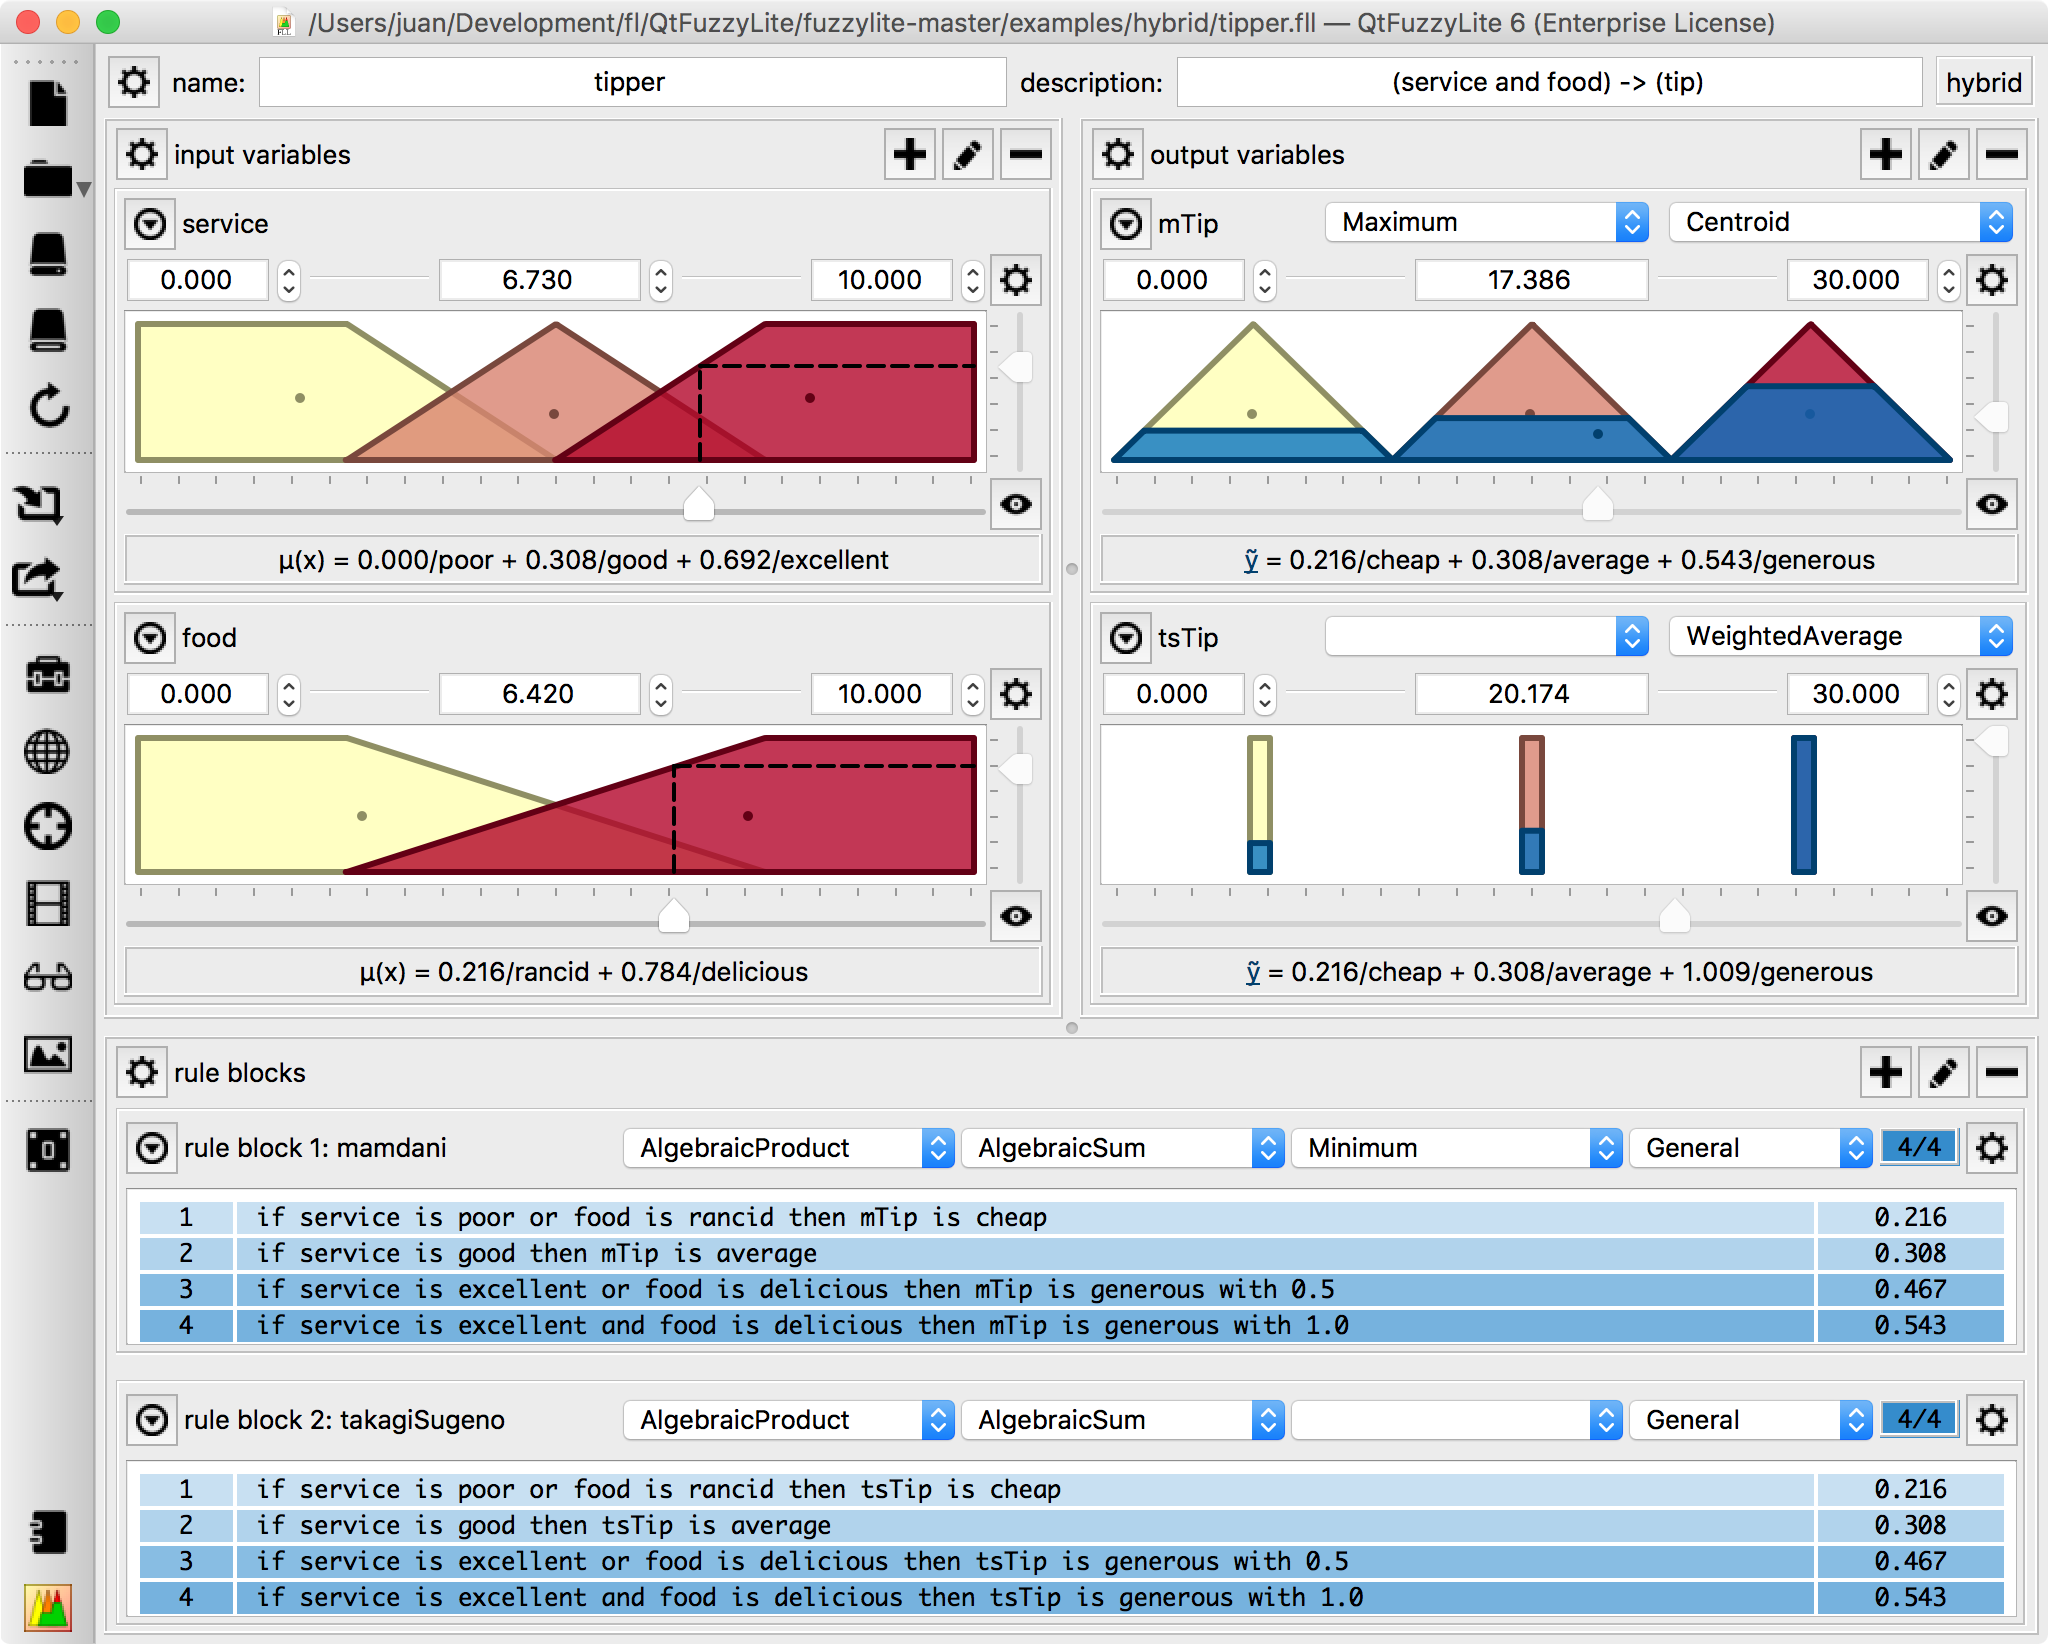The height and width of the screenshot is (1644, 2048).
Task: Open engine settings gear next to name
Action: [134, 82]
